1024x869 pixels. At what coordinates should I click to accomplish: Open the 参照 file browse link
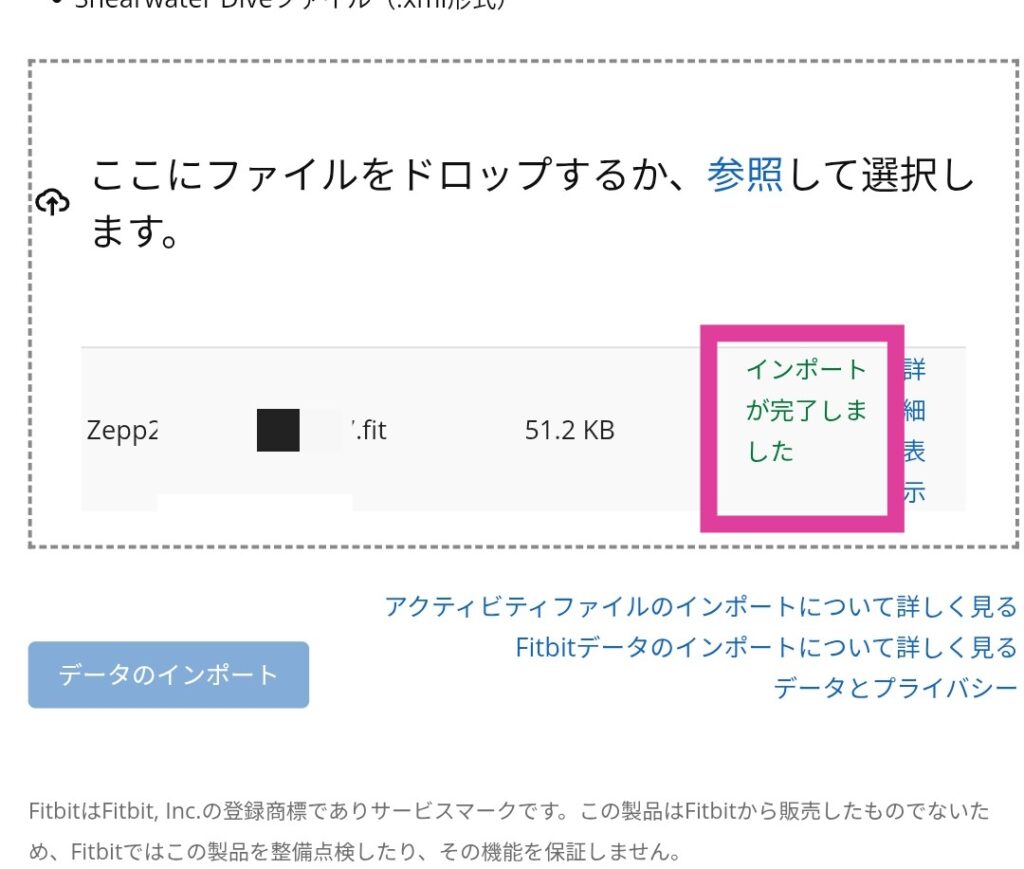744,174
